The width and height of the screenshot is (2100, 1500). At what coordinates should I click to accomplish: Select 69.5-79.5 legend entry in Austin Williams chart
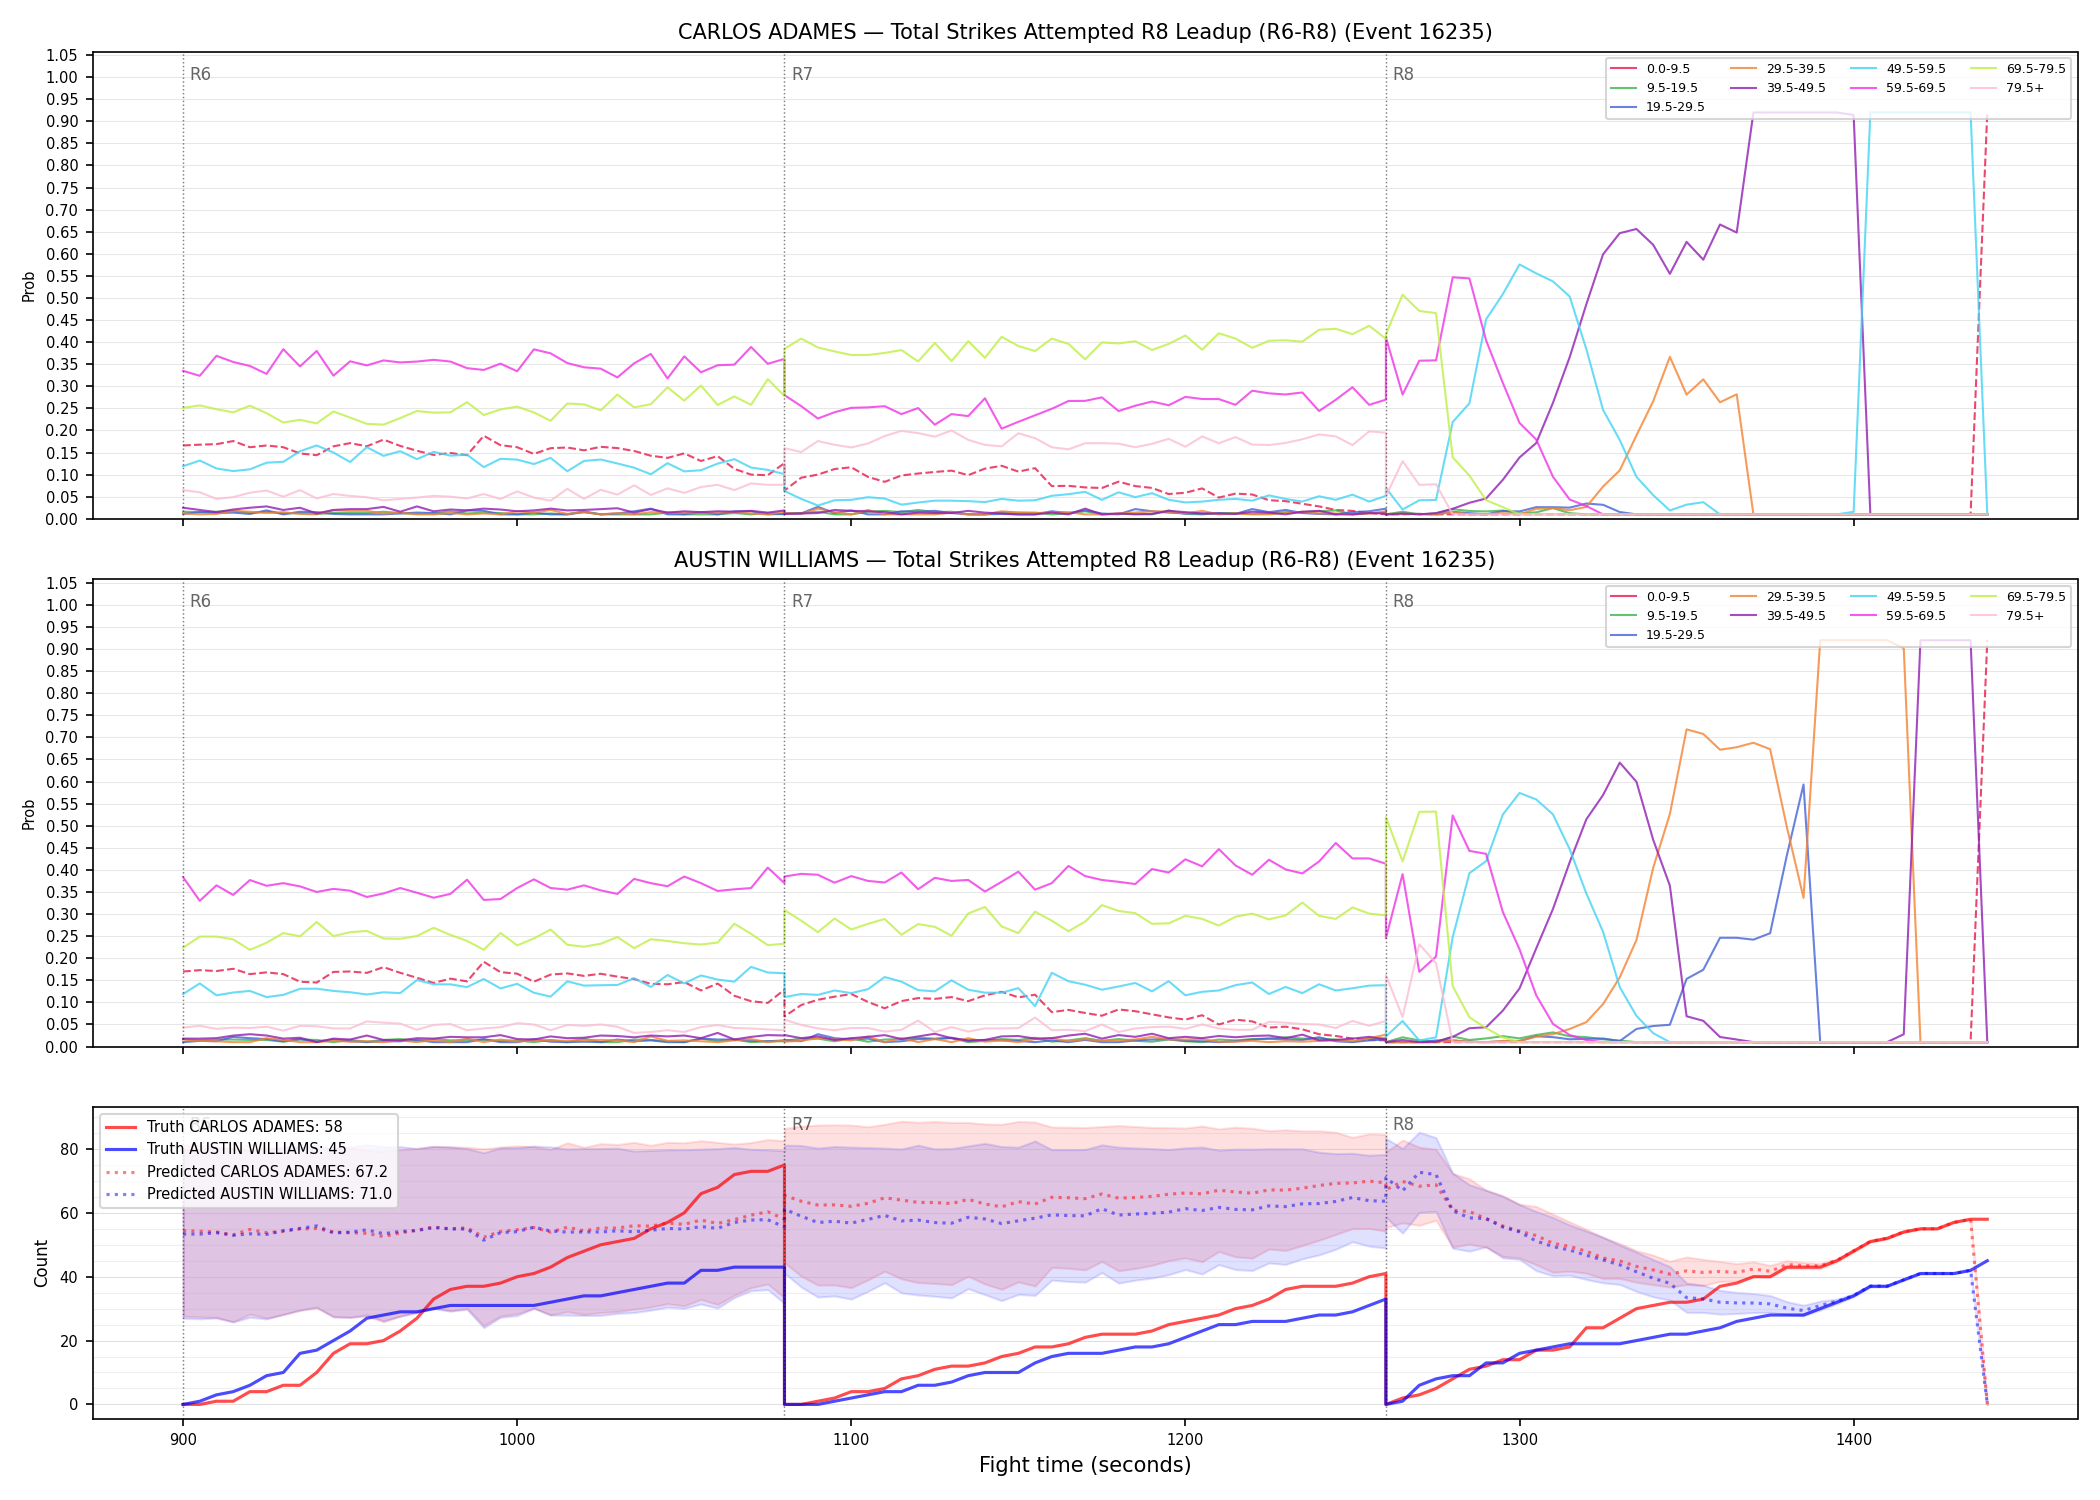tap(2018, 597)
